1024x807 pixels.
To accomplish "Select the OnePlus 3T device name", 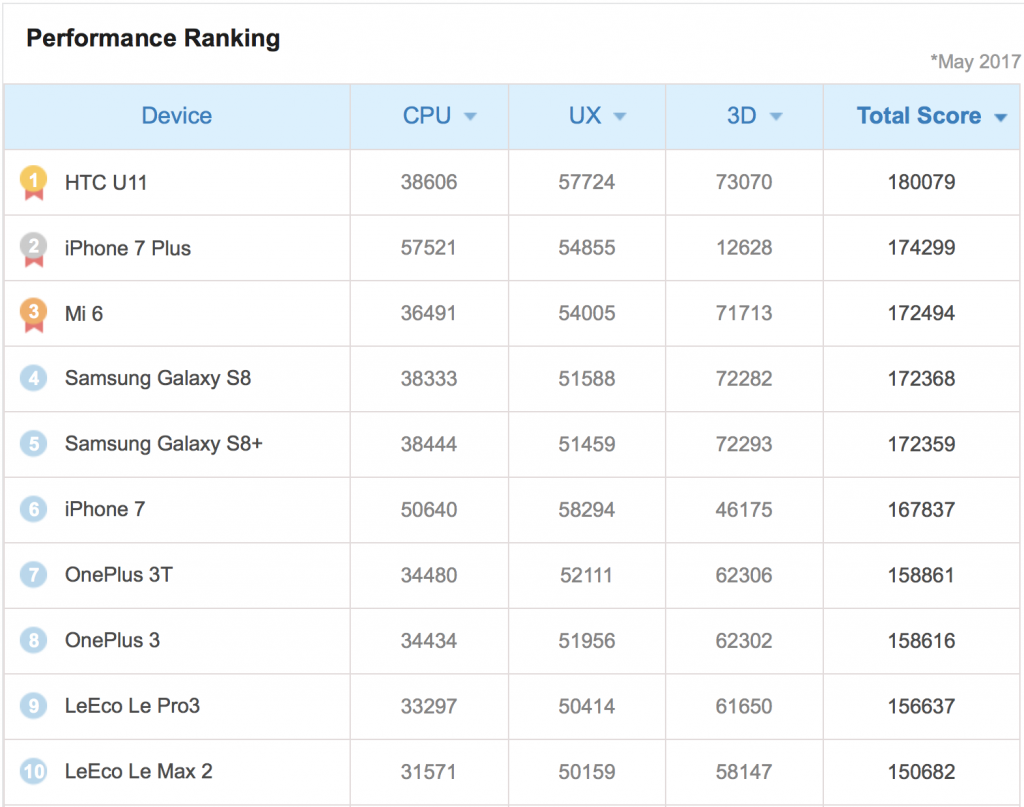I will point(119,575).
